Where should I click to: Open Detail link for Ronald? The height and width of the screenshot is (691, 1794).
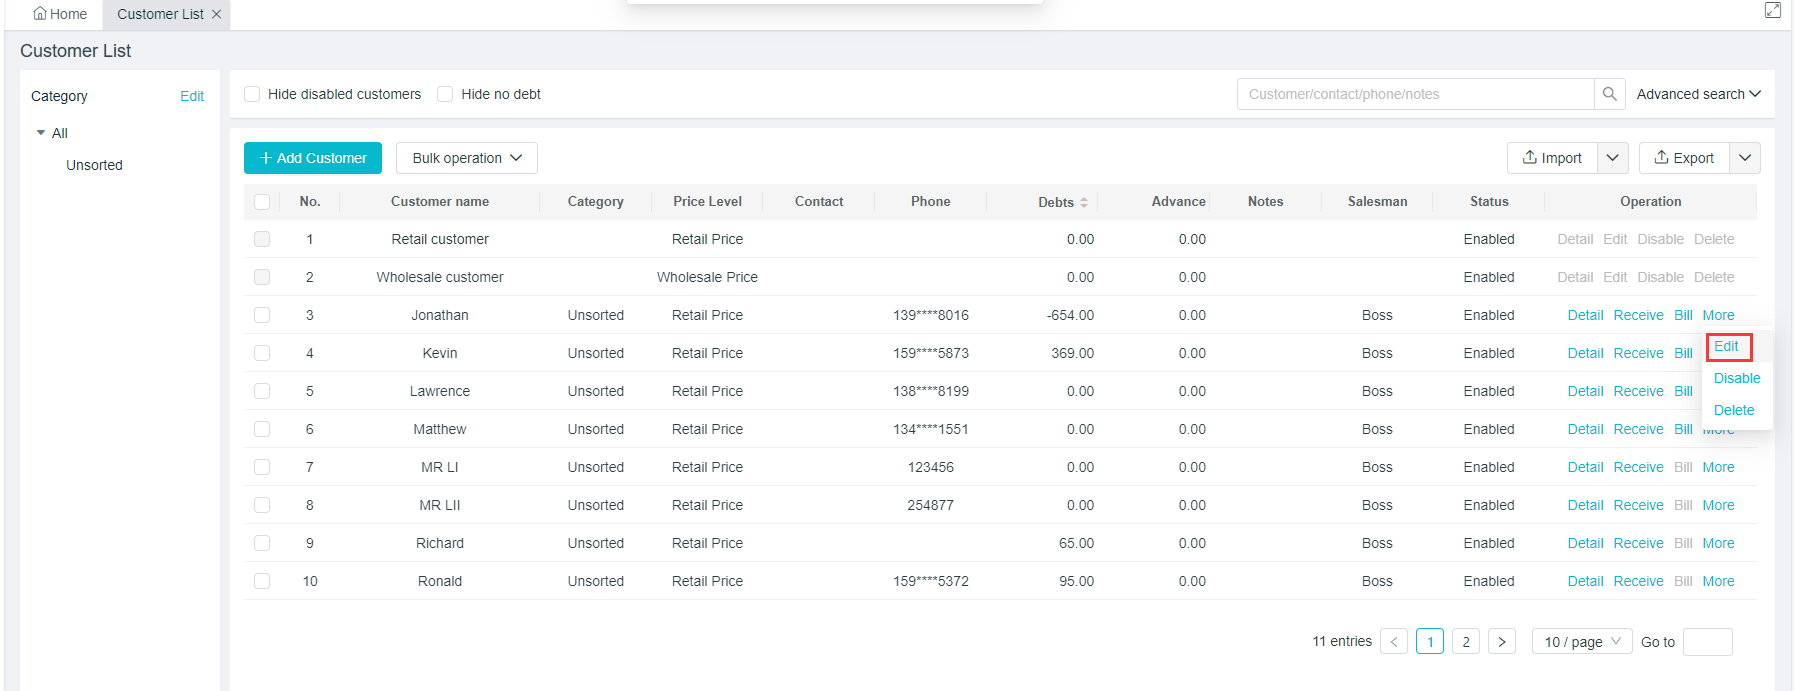1585,581
